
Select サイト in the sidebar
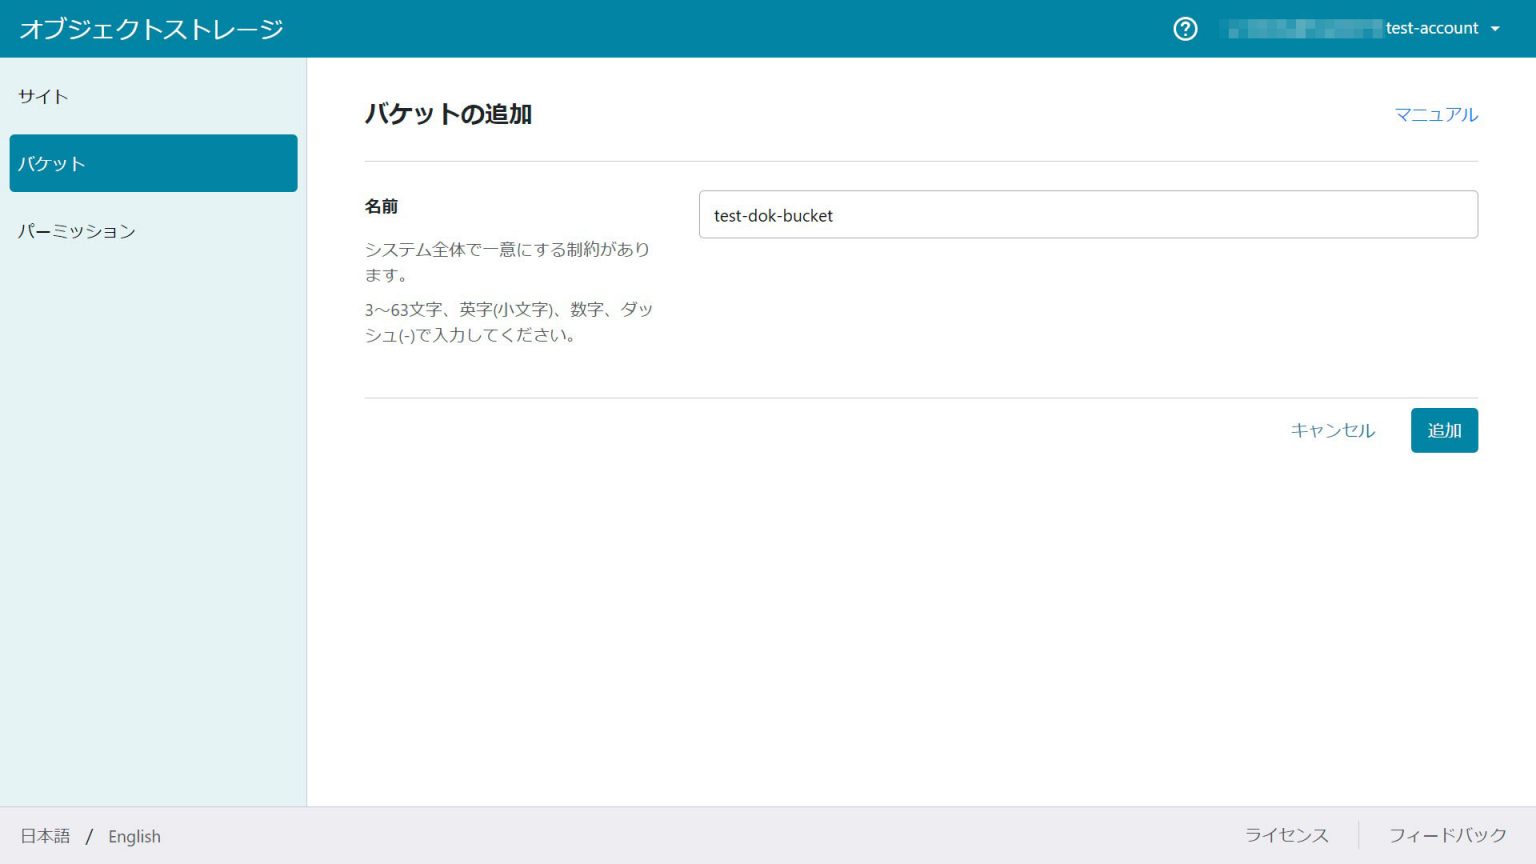42,96
